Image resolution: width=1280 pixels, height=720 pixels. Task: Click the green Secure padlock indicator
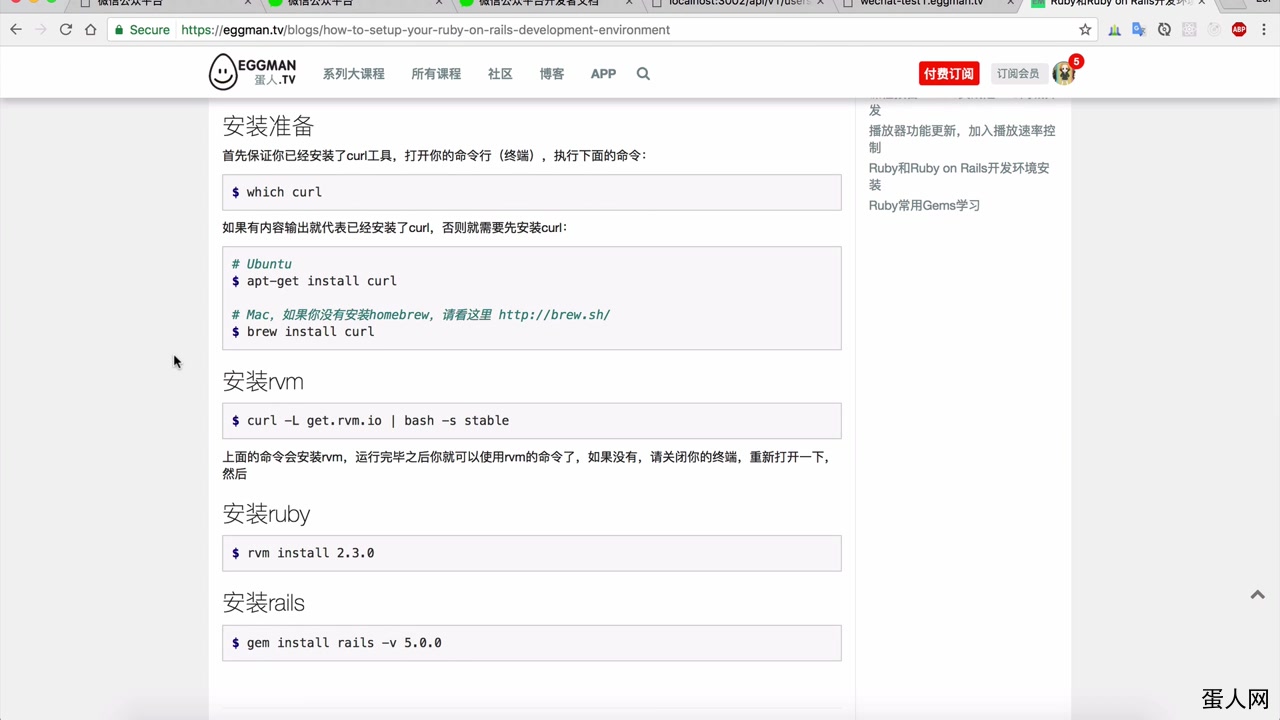point(142,30)
